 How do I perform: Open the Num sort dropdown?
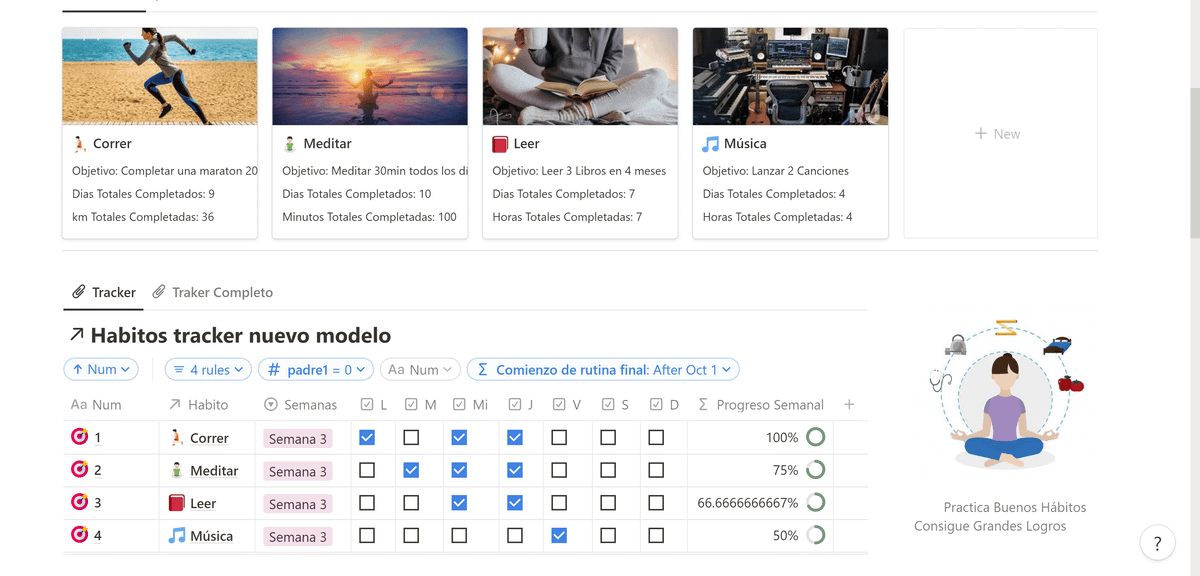tap(101, 370)
